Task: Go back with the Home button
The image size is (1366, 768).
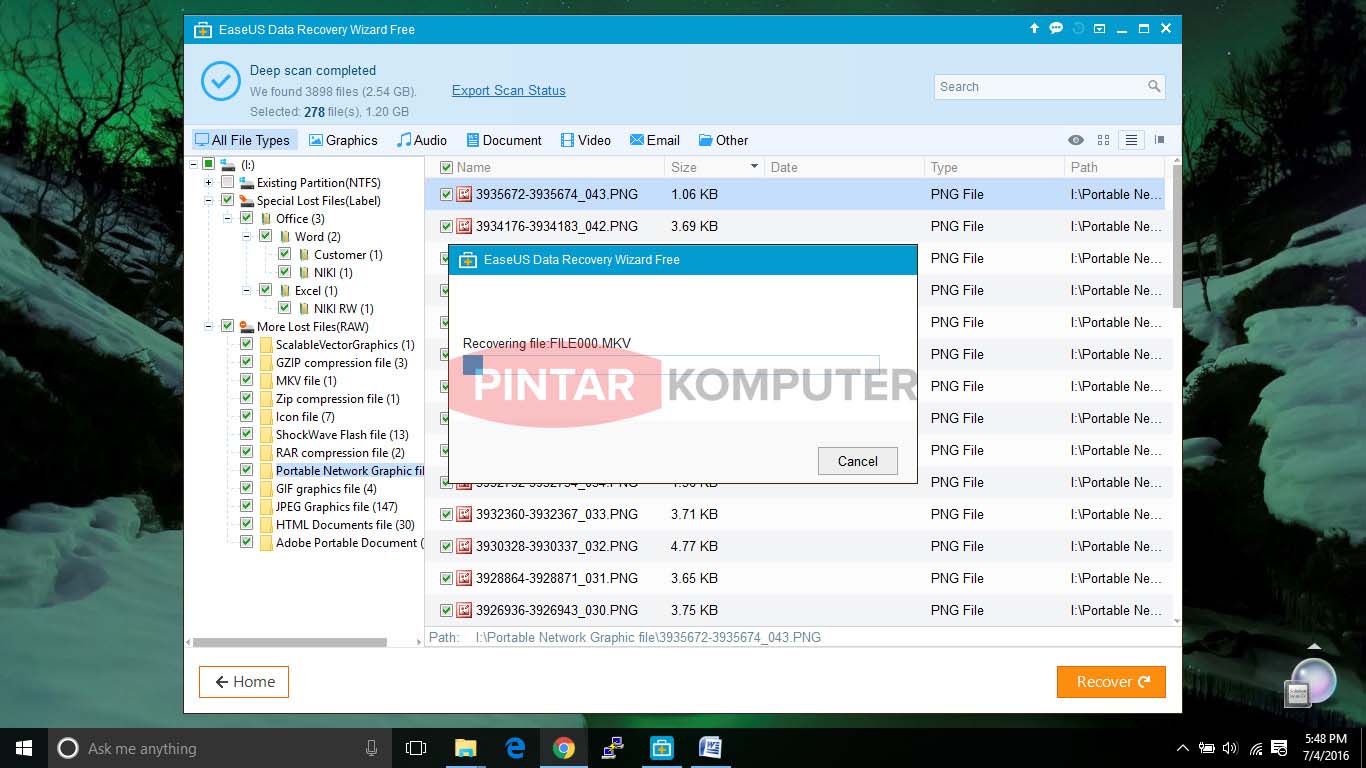Action: click(244, 682)
